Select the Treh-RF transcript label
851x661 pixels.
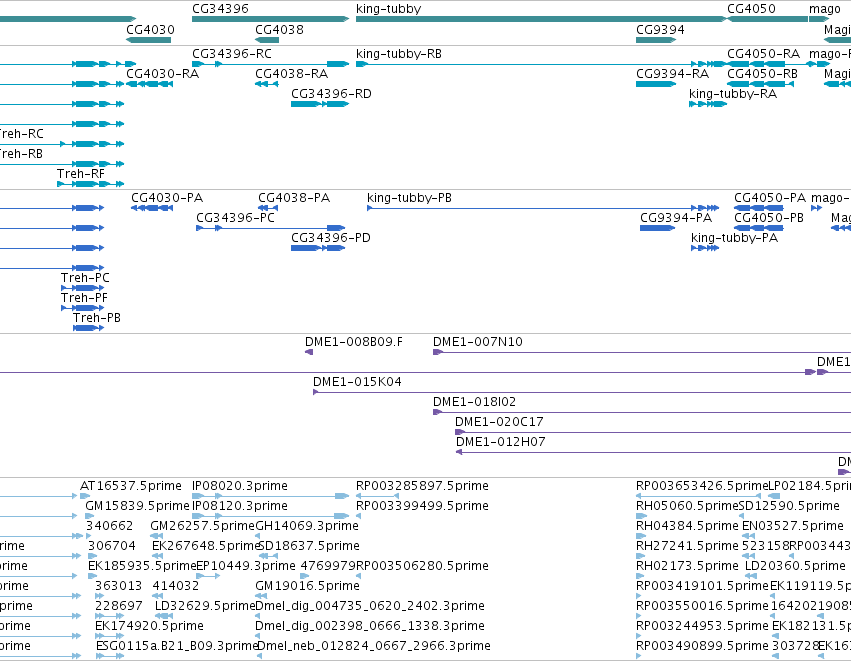81,174
